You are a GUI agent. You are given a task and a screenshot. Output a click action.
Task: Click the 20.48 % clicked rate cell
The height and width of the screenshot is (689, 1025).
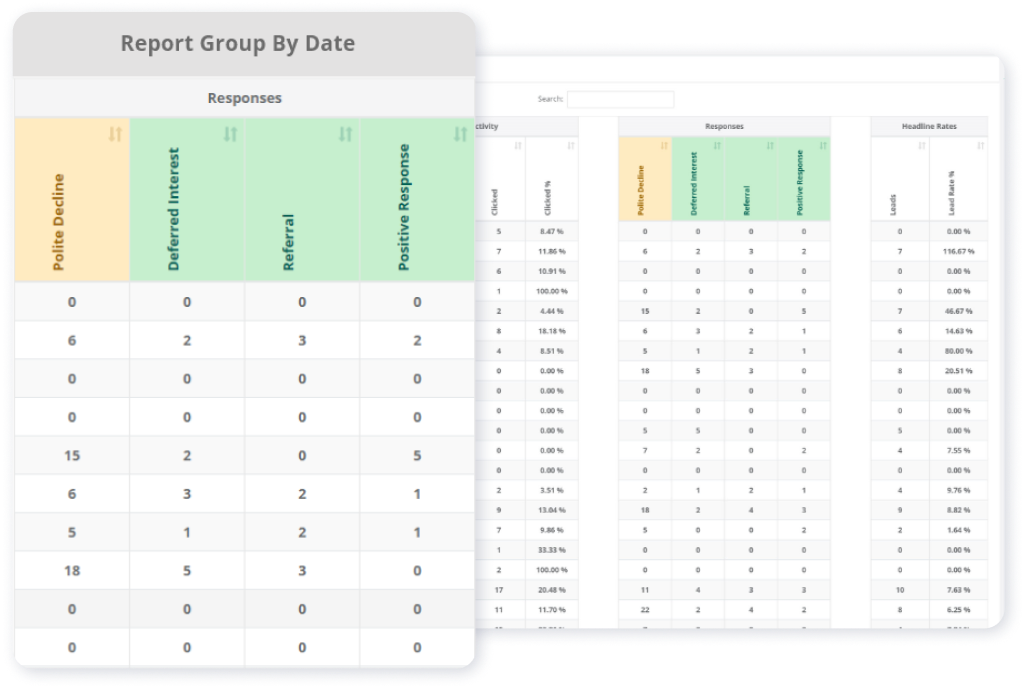(552, 590)
